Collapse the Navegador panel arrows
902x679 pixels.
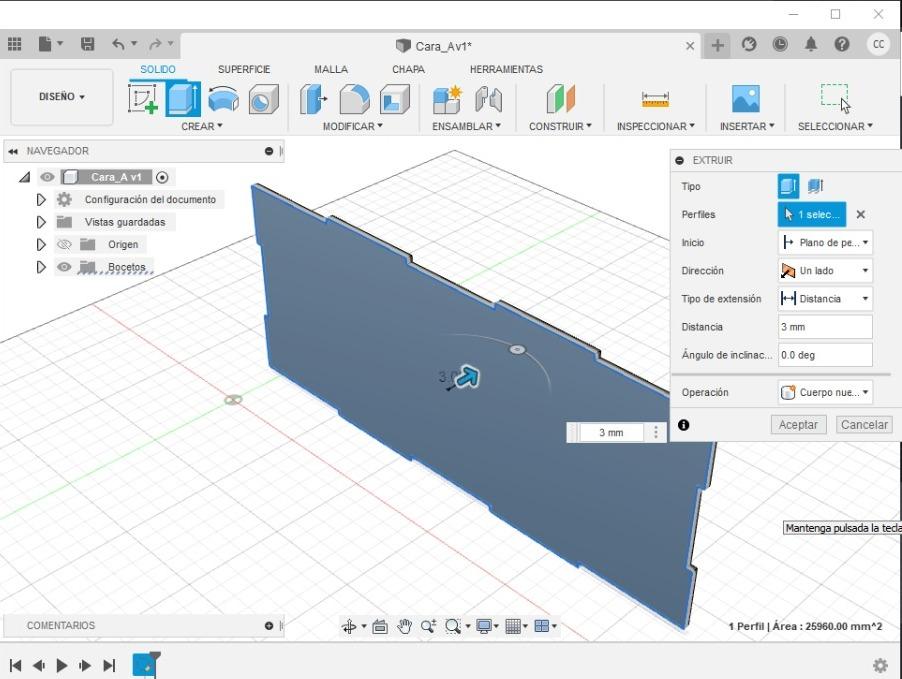(x=13, y=151)
